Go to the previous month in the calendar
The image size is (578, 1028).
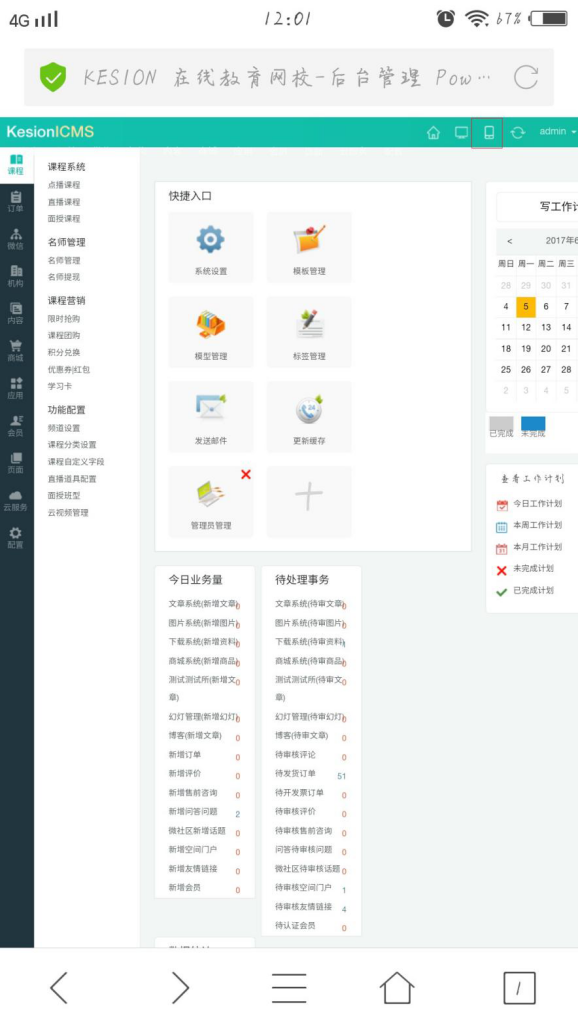pyautogui.click(x=510, y=241)
